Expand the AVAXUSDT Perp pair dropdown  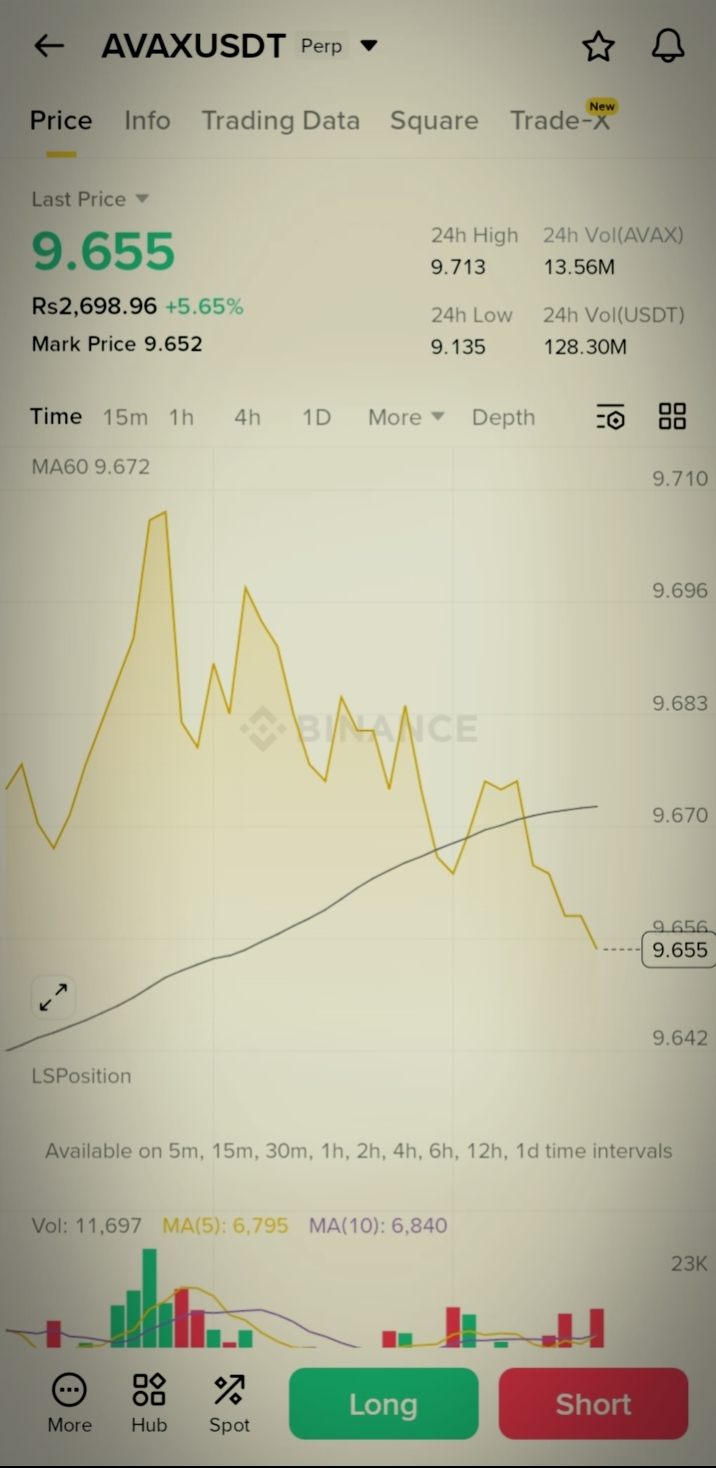click(369, 46)
